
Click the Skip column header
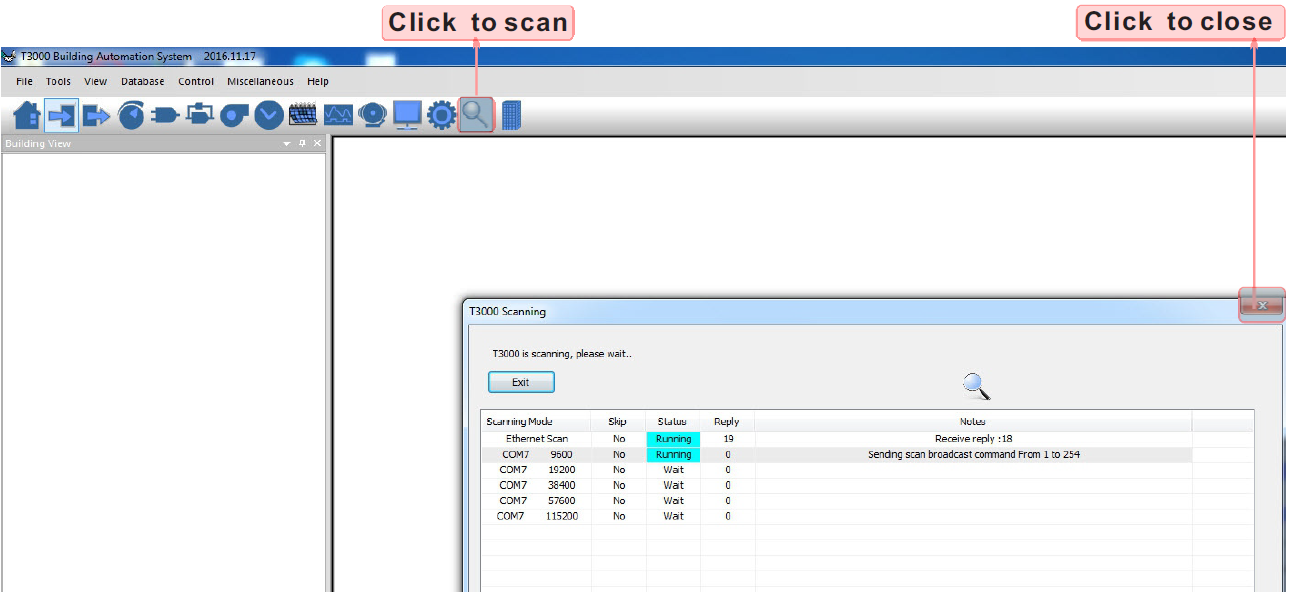[618, 422]
